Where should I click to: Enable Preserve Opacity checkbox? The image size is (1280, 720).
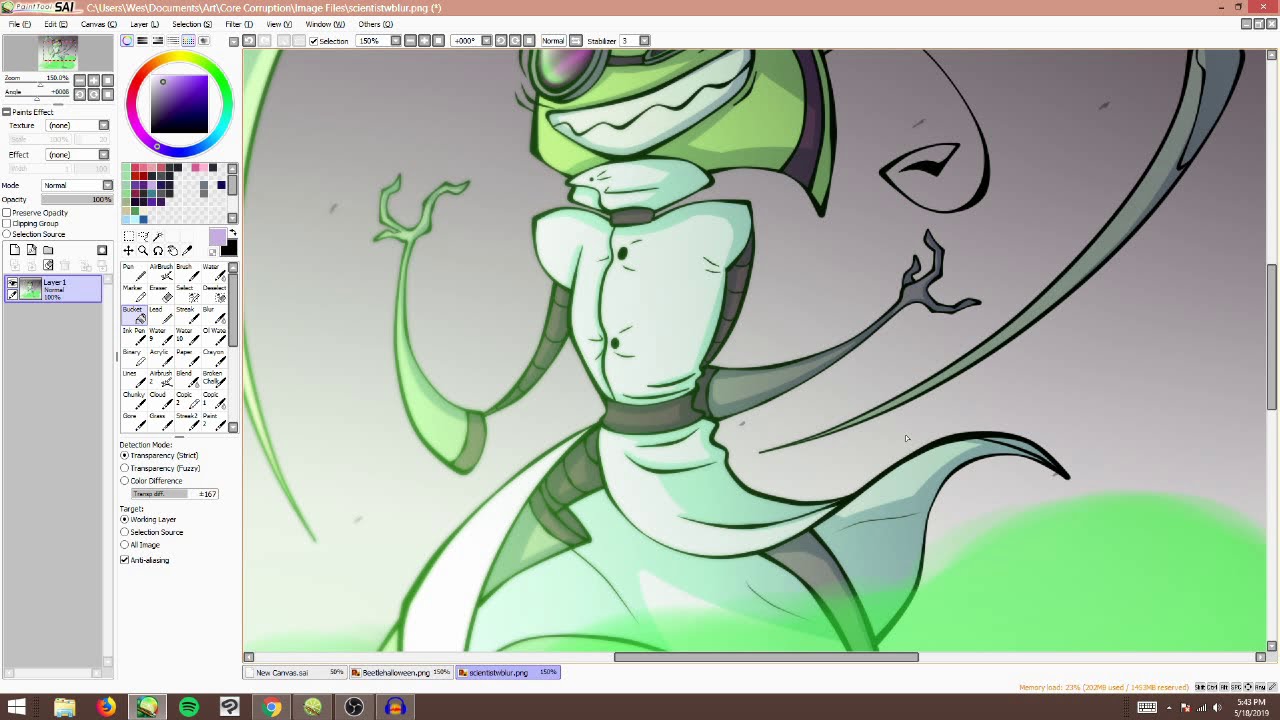coord(7,213)
